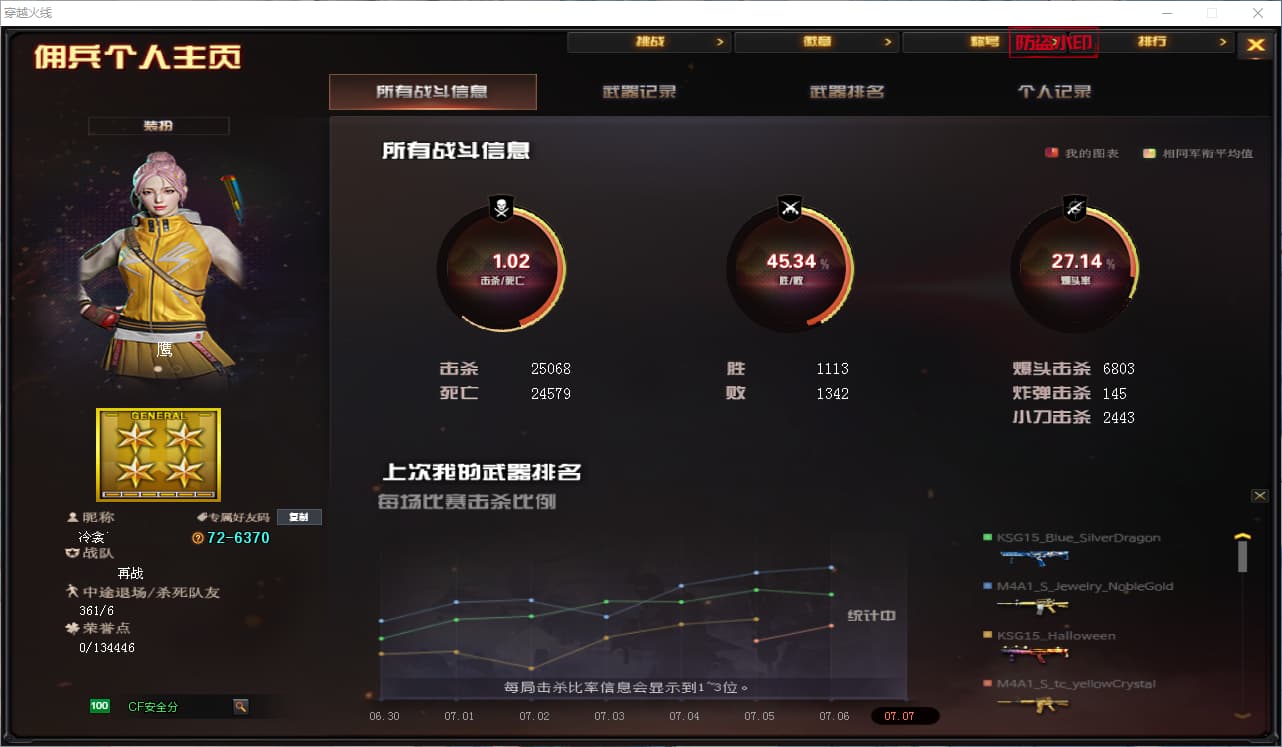Click the crossed swords icon above win rate
1282x747 pixels.
pos(790,208)
